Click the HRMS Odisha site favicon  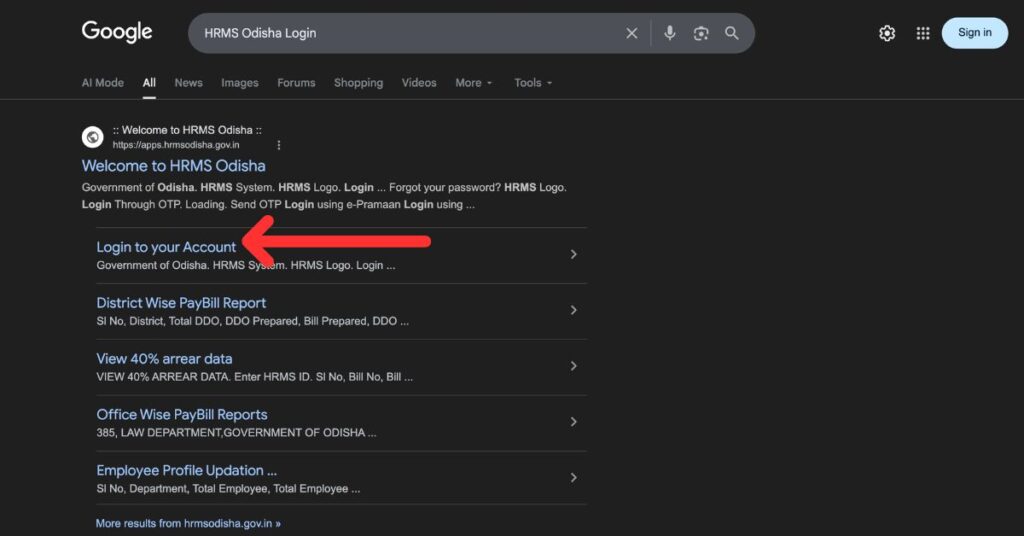(x=92, y=137)
